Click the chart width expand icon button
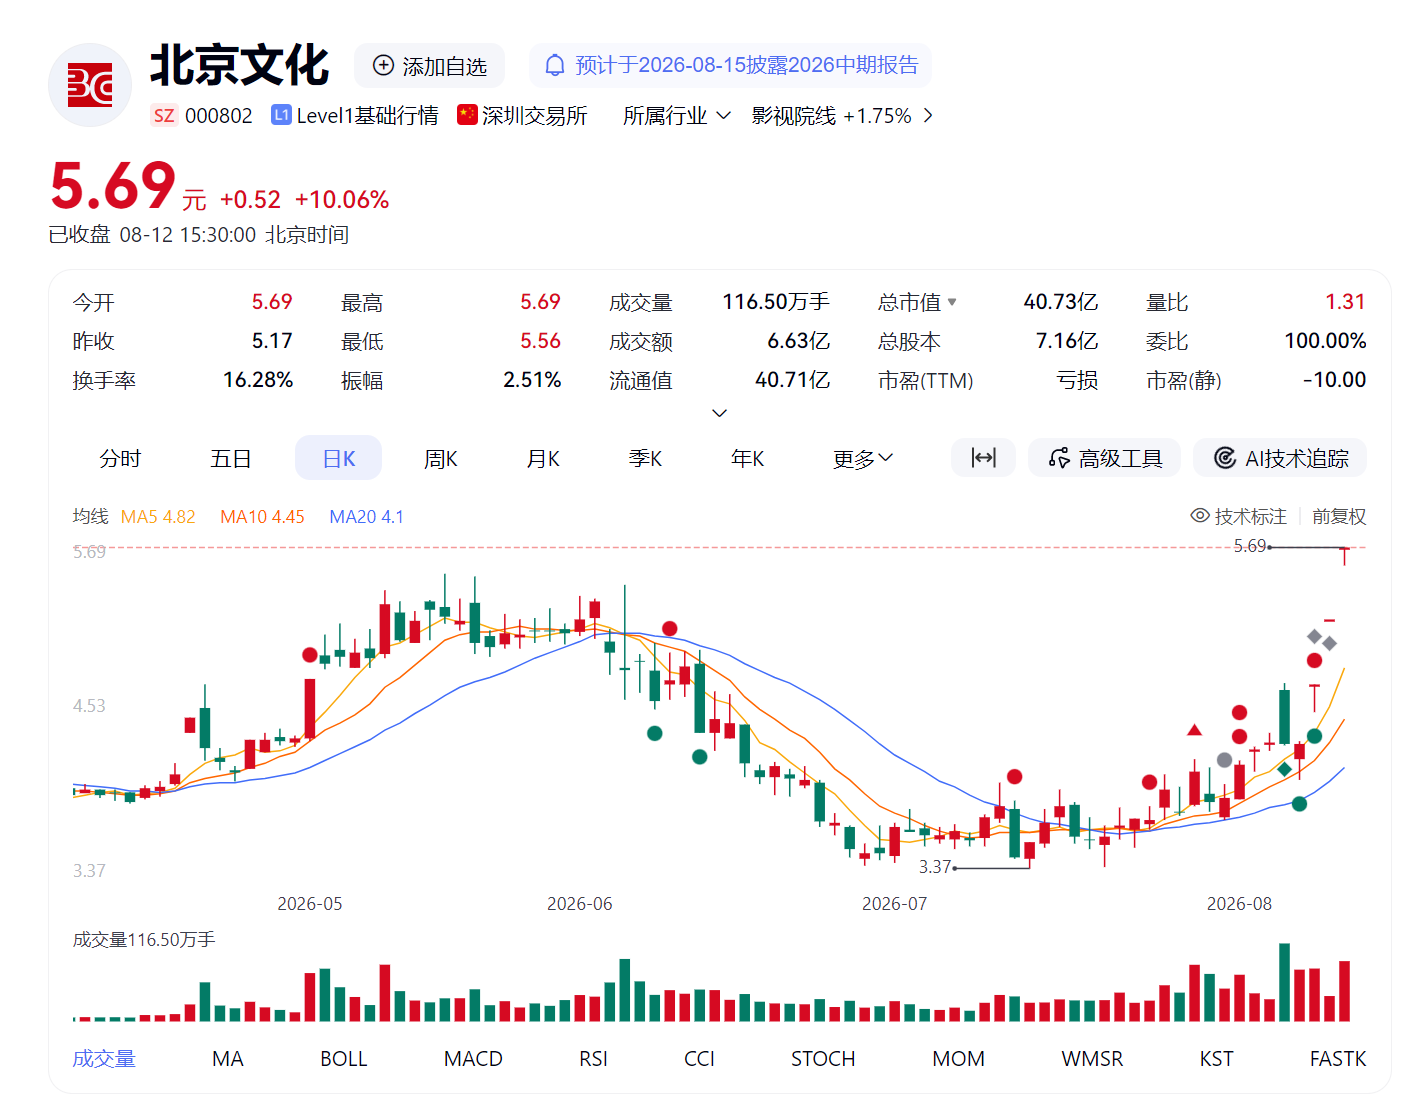This screenshot has height=1104, width=1407. pos(984,458)
